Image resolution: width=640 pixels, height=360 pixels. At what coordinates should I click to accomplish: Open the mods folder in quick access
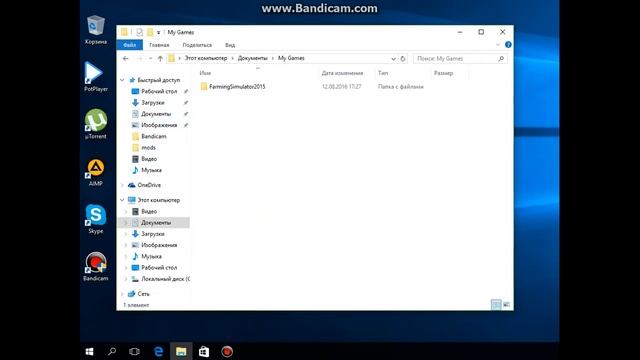click(148, 148)
